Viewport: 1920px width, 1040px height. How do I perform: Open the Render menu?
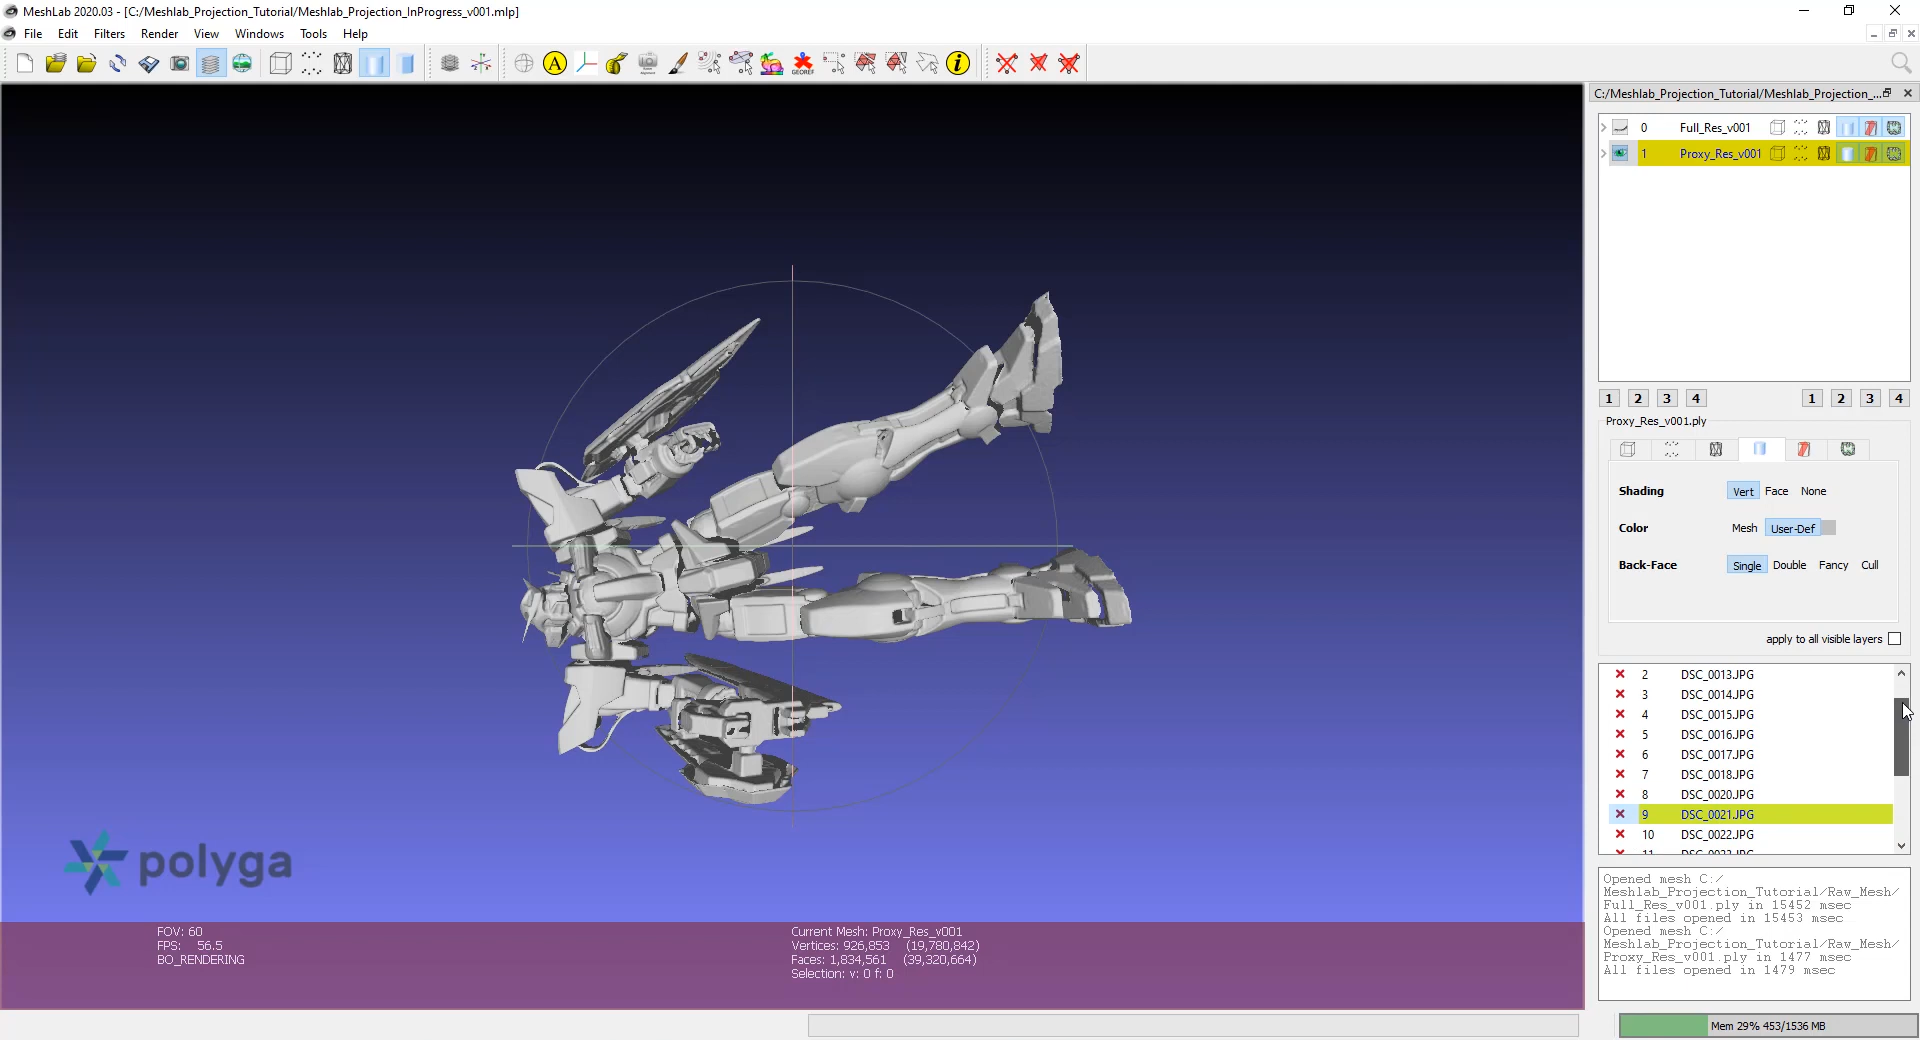click(159, 34)
